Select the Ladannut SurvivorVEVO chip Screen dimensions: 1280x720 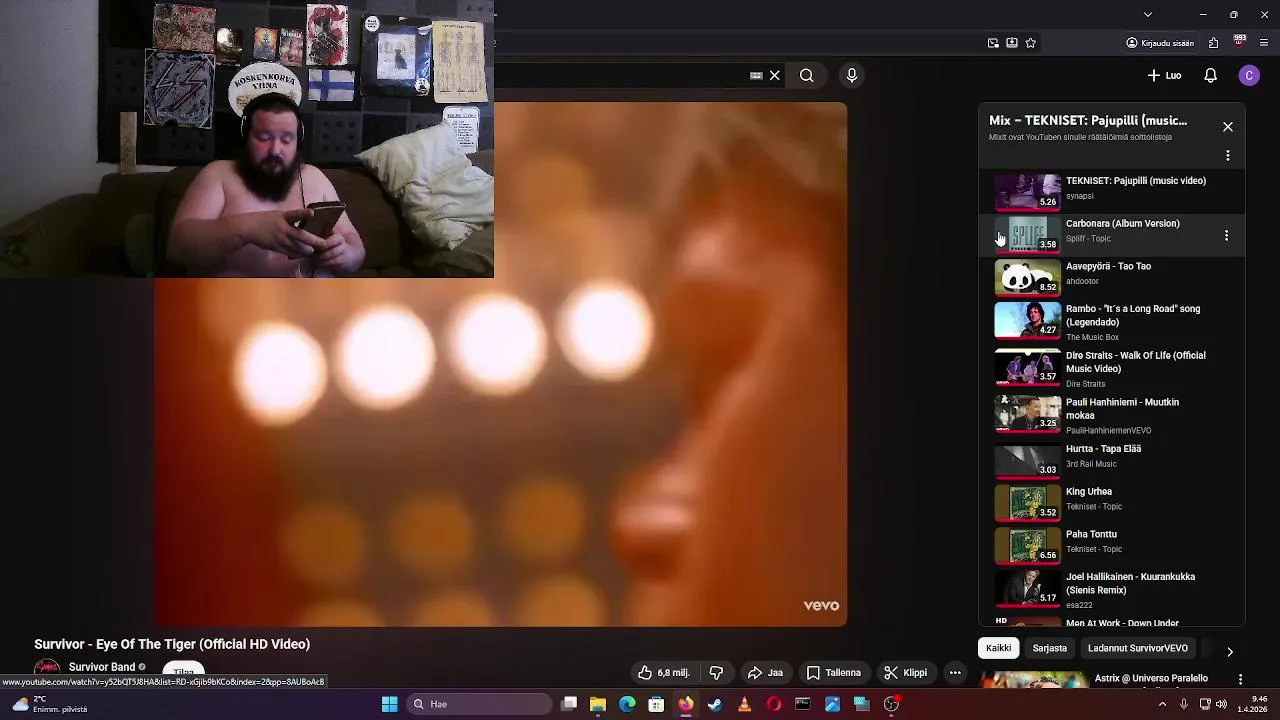(1138, 648)
